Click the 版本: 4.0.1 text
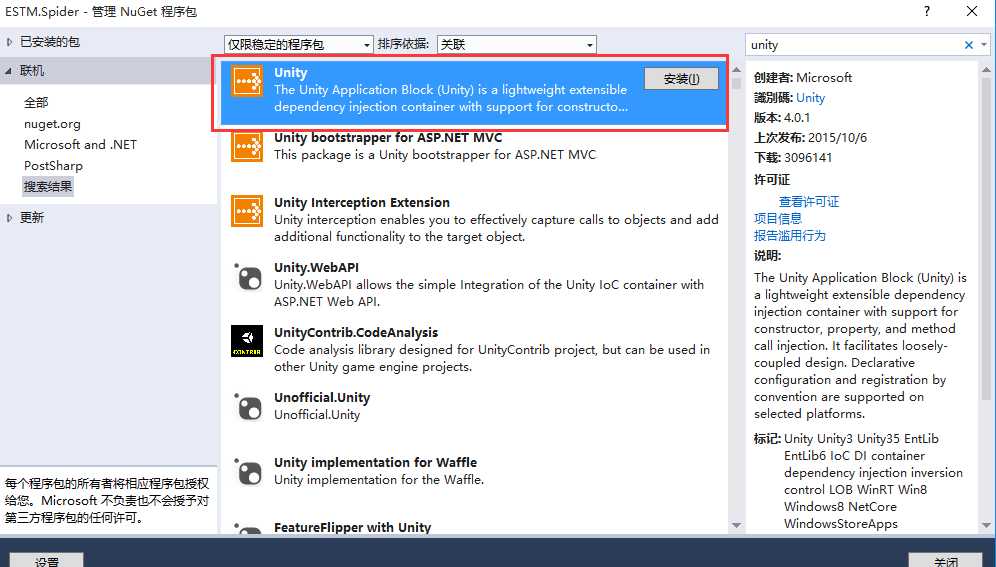 (x=782, y=117)
